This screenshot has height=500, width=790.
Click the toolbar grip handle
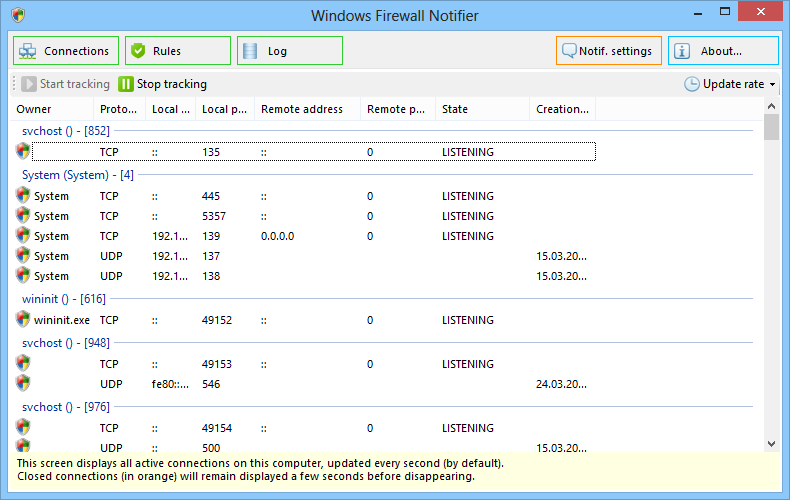point(14,84)
